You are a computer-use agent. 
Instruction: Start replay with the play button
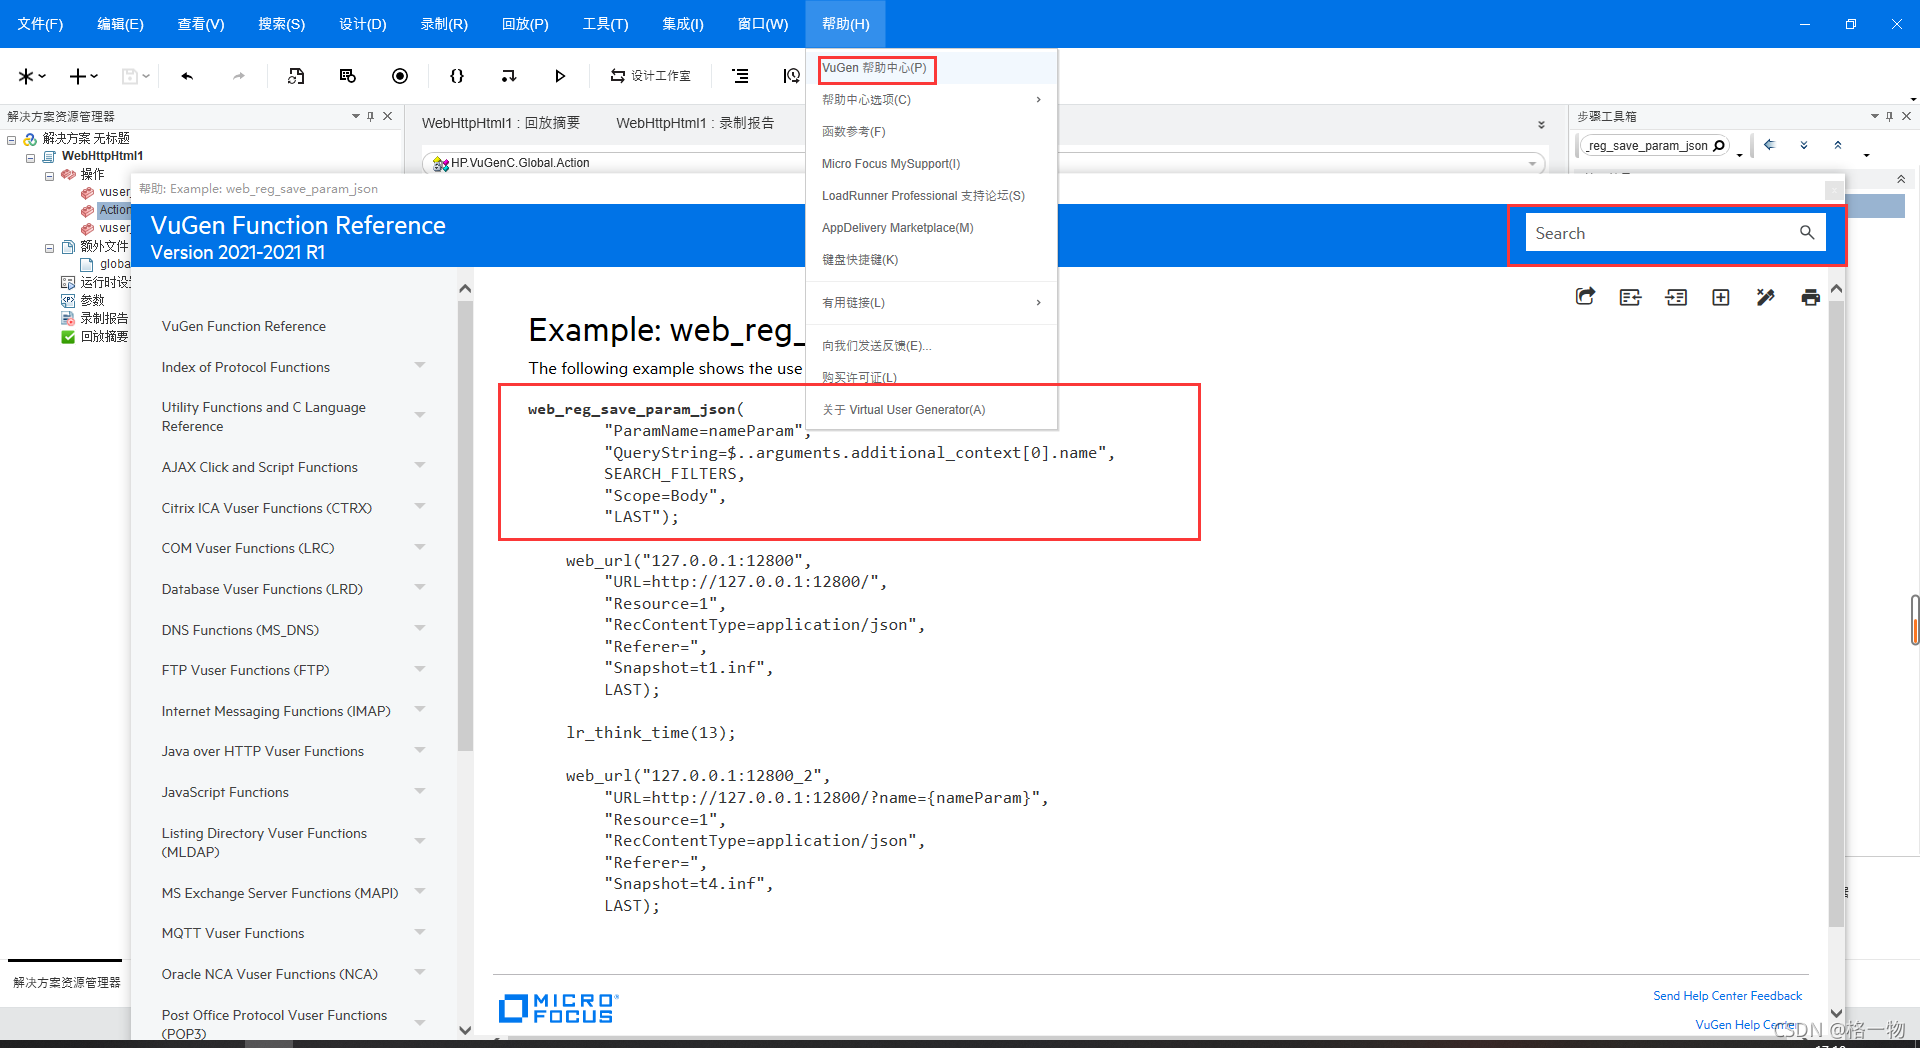pos(560,76)
